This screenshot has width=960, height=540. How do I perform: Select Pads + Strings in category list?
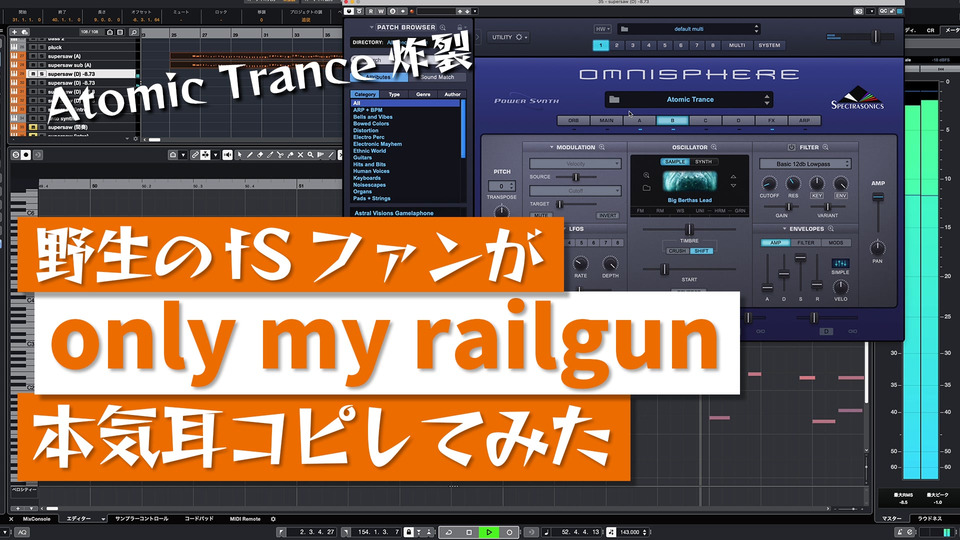[372, 198]
